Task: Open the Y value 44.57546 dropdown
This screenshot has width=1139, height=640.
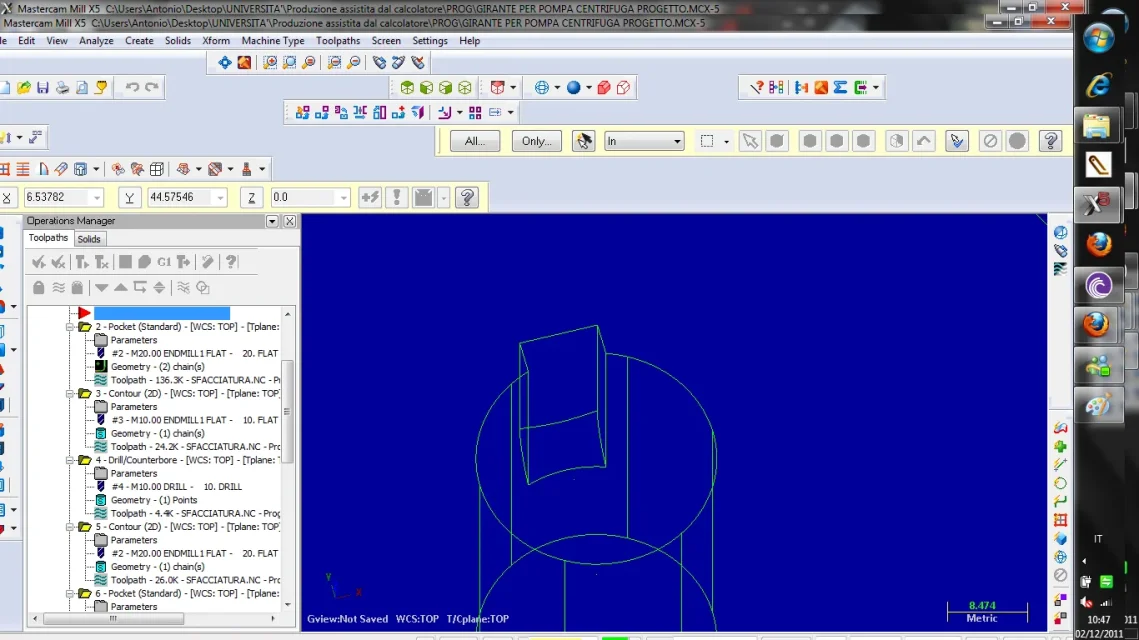Action: click(220, 198)
